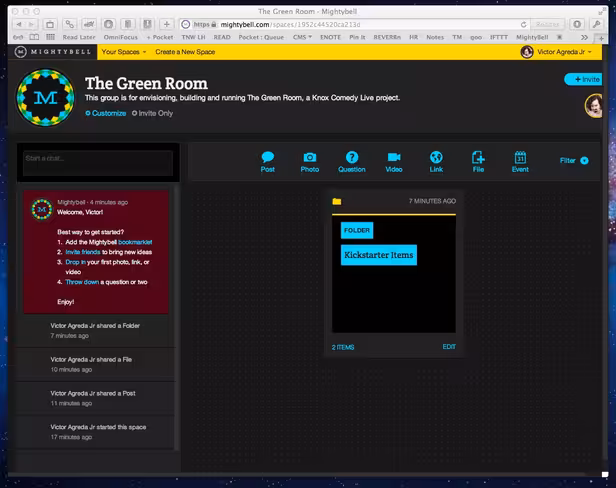Reload the page with the refresh icon
Image resolution: width=616 pixels, height=488 pixels.
click(x=523, y=24)
